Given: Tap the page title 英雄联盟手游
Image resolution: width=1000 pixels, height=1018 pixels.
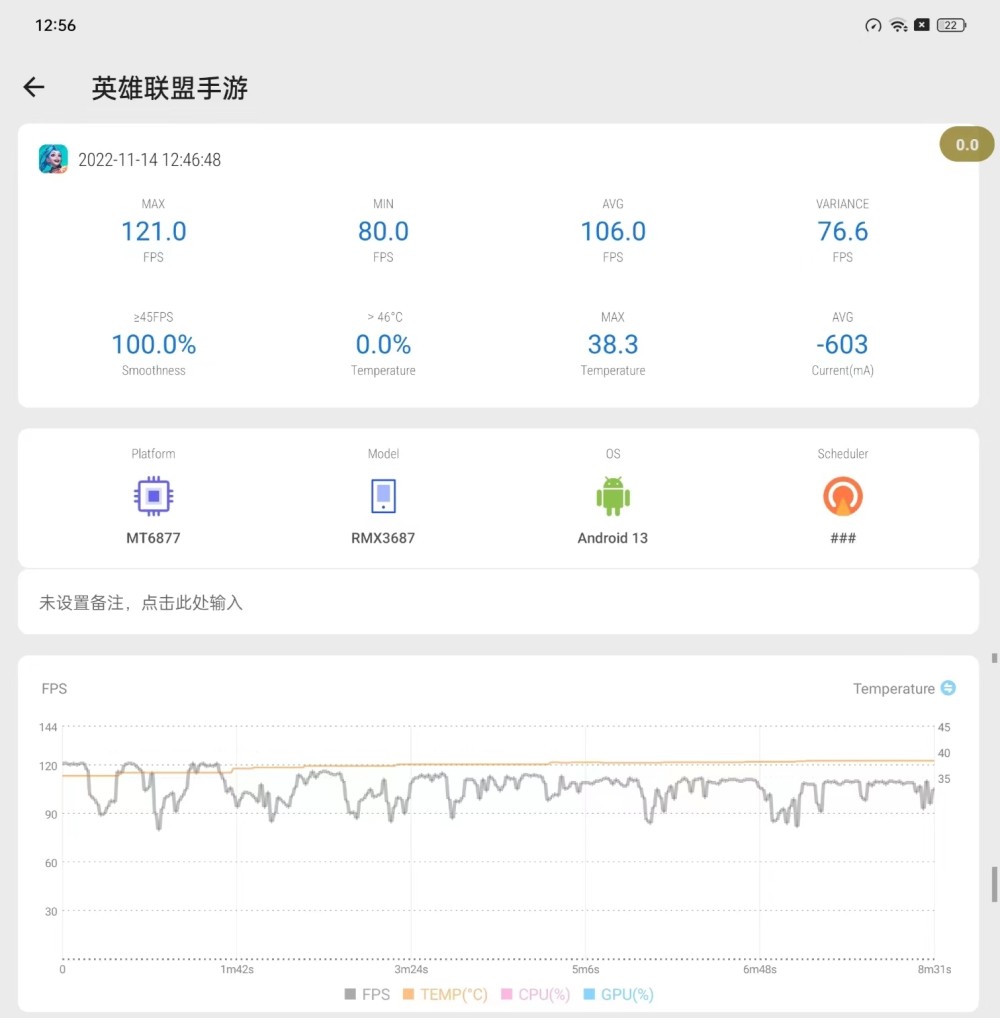Looking at the screenshot, I should 169,88.
